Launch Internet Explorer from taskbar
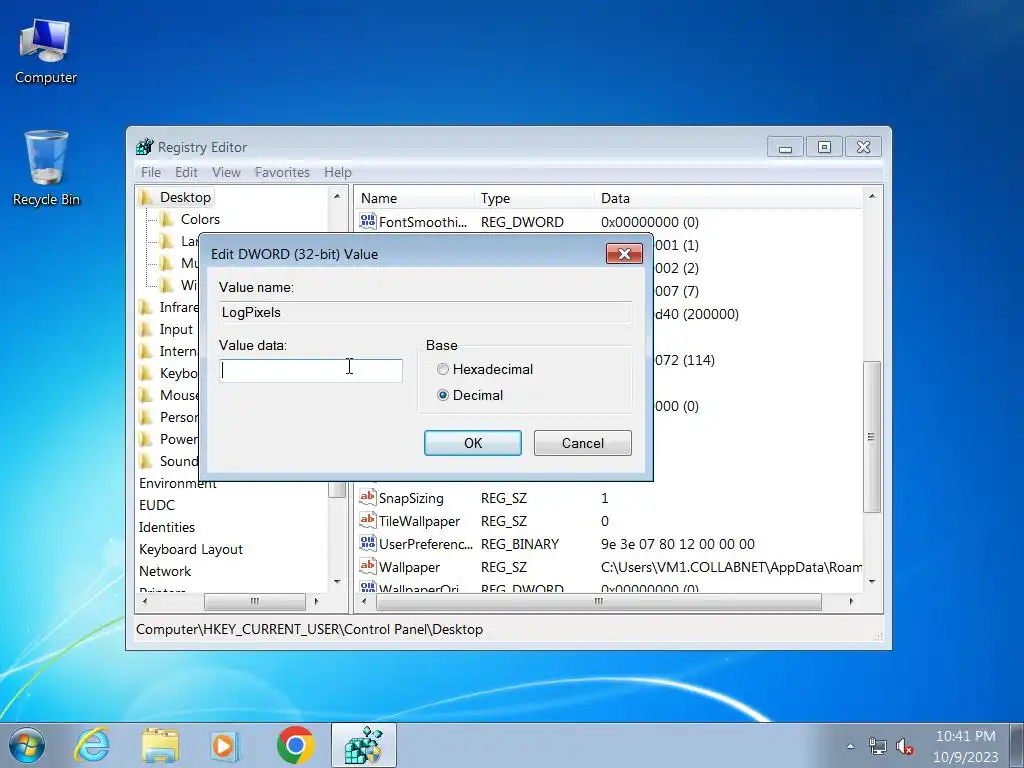Image resolution: width=1024 pixels, height=768 pixels. [x=91, y=745]
